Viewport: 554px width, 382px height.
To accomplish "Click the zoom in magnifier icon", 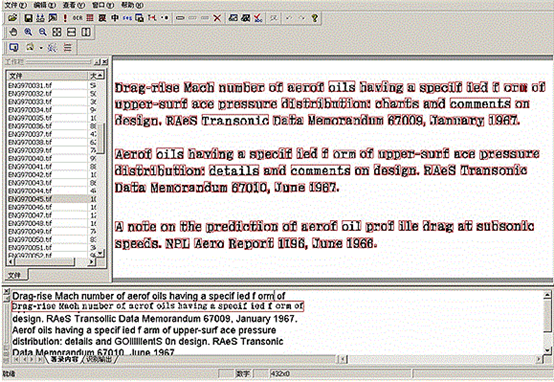I will 28,32.
